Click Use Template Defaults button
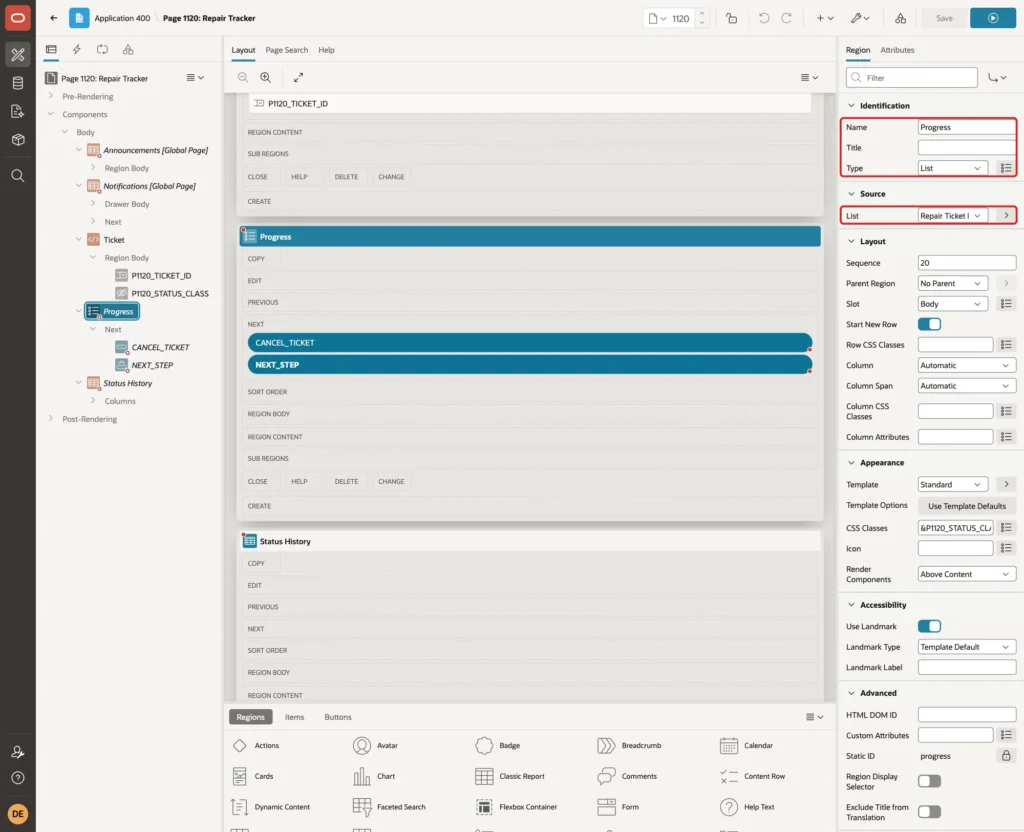Image resolution: width=1024 pixels, height=832 pixels. 967,506
